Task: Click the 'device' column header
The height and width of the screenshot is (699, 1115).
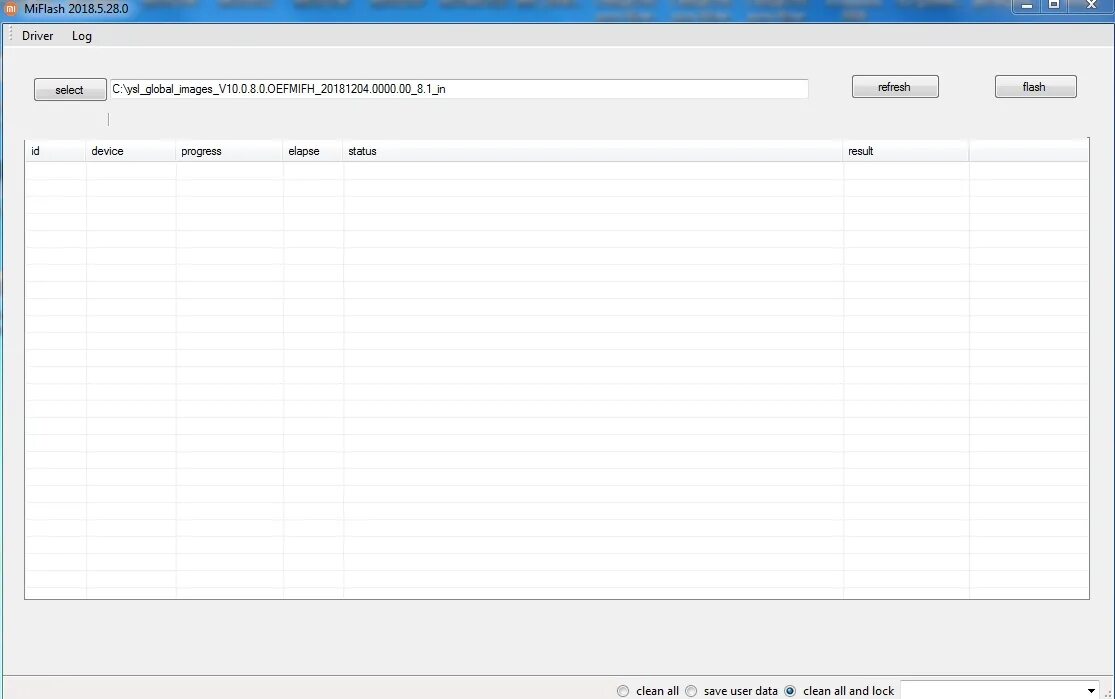Action: click(131, 151)
